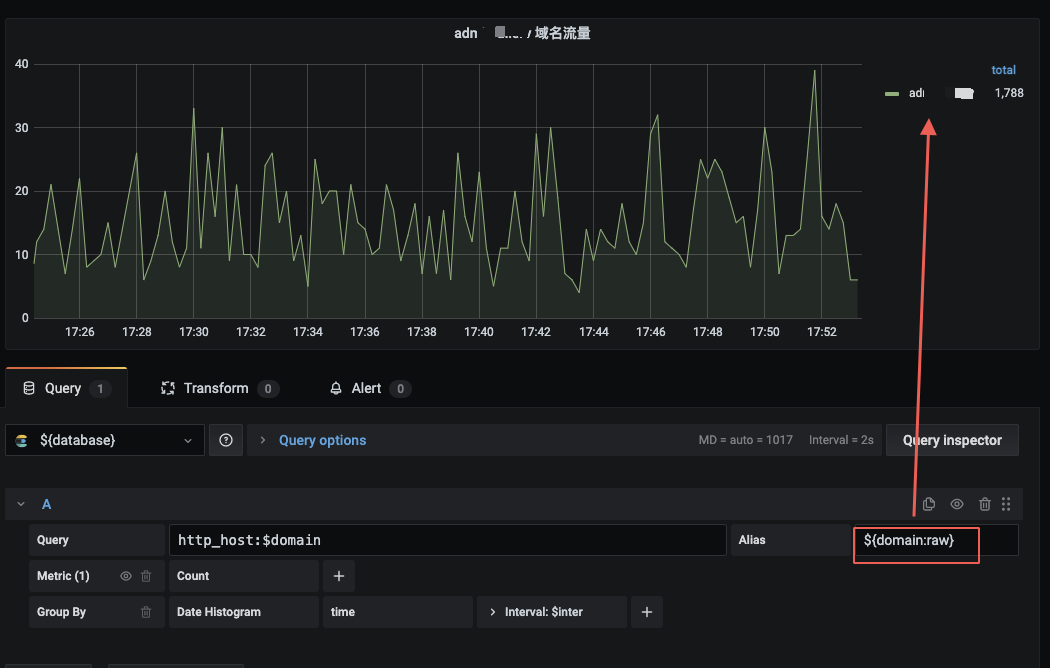Remove the Count metric via its trash icon
This screenshot has width=1050, height=668.
click(145, 575)
